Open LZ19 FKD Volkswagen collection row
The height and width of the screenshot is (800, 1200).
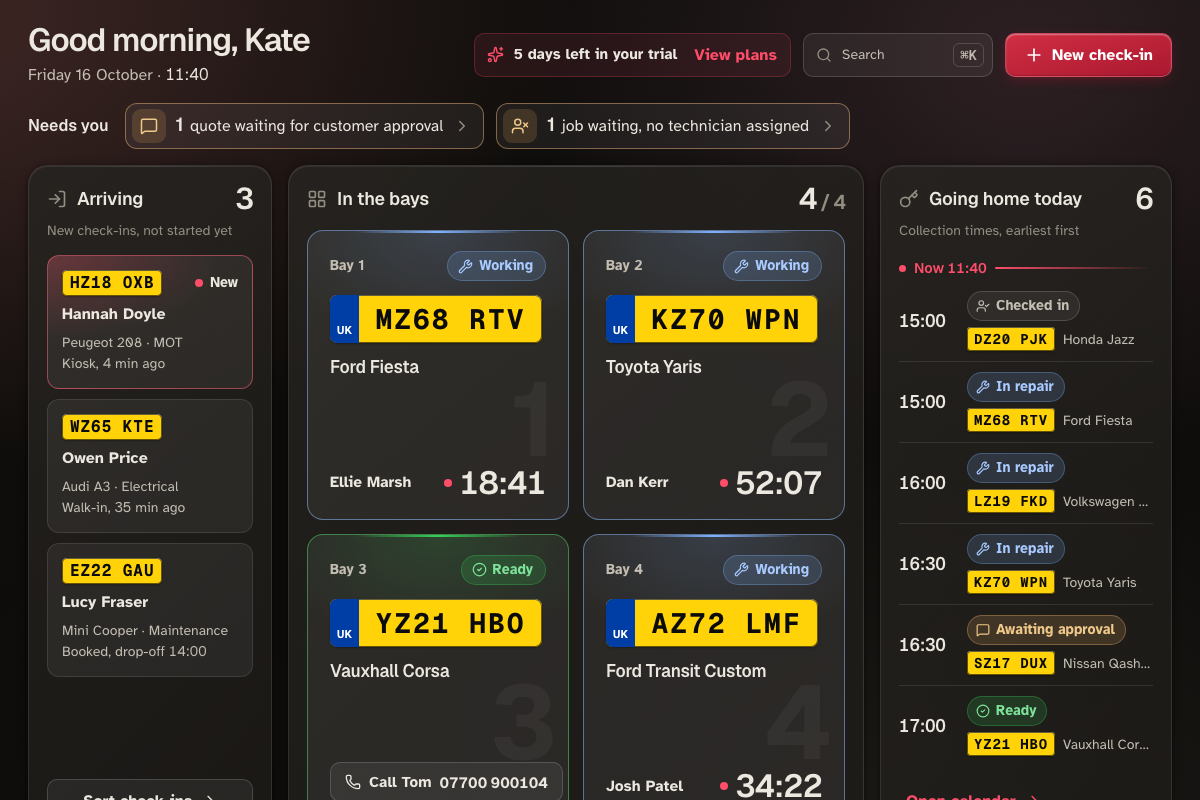[x=1026, y=483]
